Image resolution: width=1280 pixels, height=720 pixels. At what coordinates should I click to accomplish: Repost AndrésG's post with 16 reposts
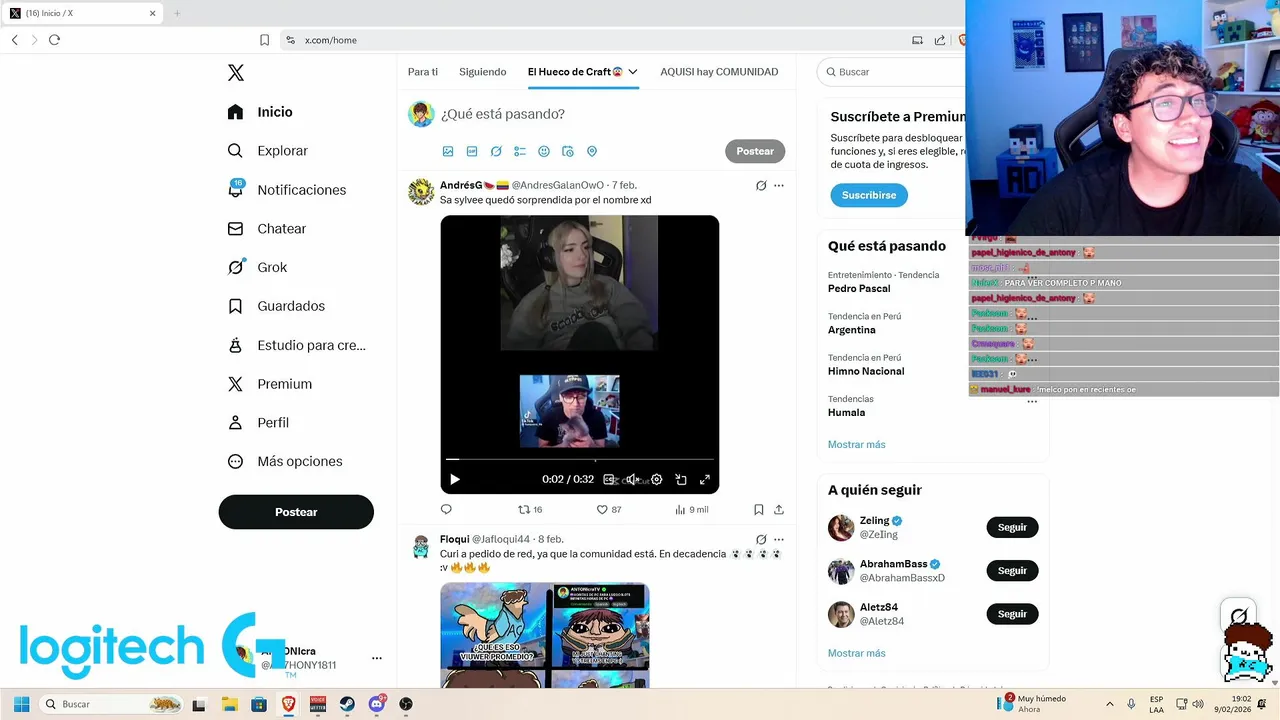point(530,509)
